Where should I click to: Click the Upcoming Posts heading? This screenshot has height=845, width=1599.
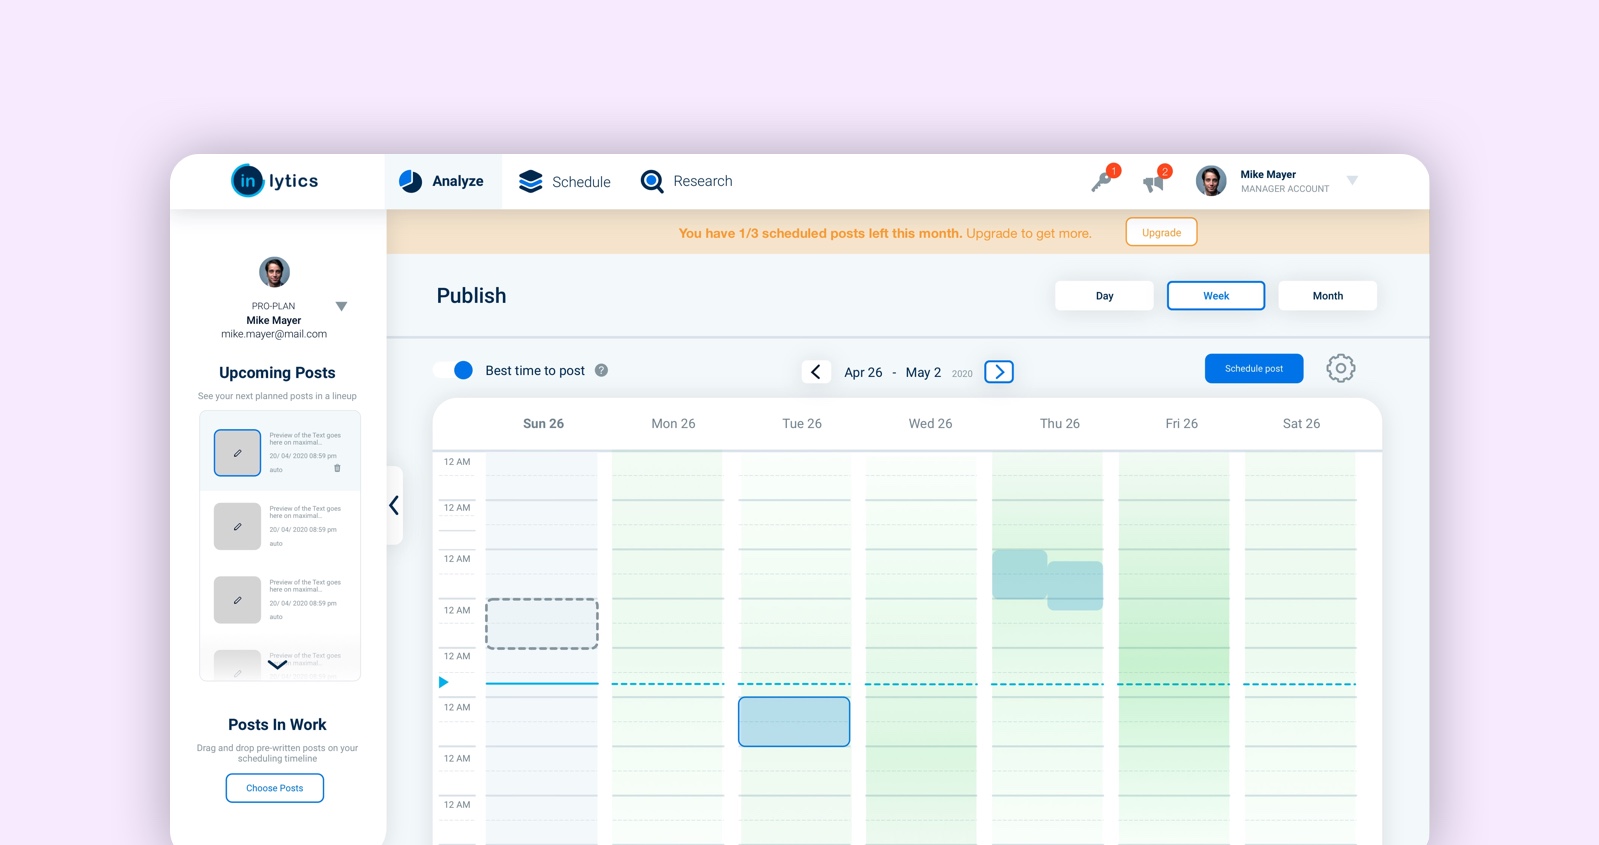click(x=277, y=373)
